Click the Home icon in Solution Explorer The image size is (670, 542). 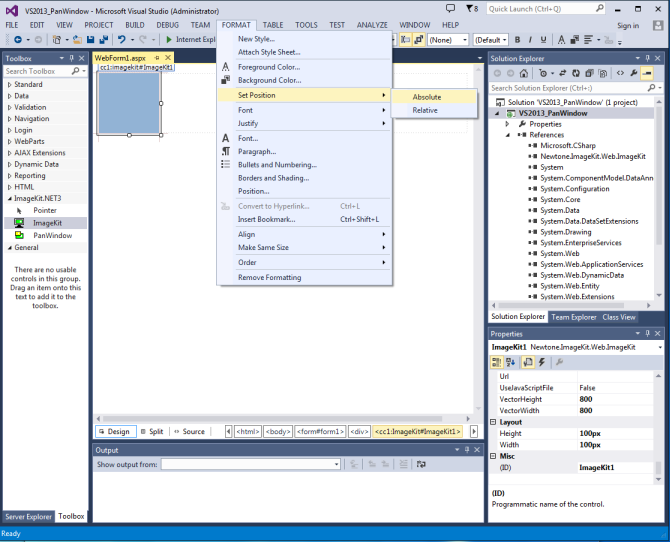(x=523, y=74)
